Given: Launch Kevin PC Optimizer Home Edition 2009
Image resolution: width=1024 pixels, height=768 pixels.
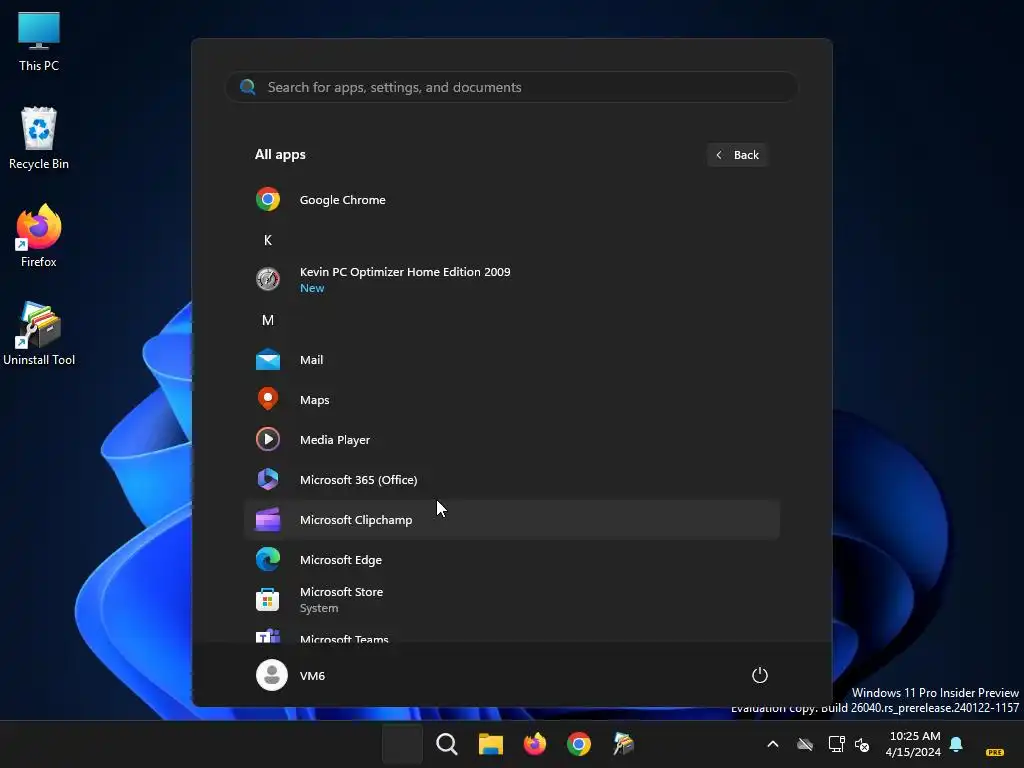Looking at the screenshot, I should [x=511, y=280].
